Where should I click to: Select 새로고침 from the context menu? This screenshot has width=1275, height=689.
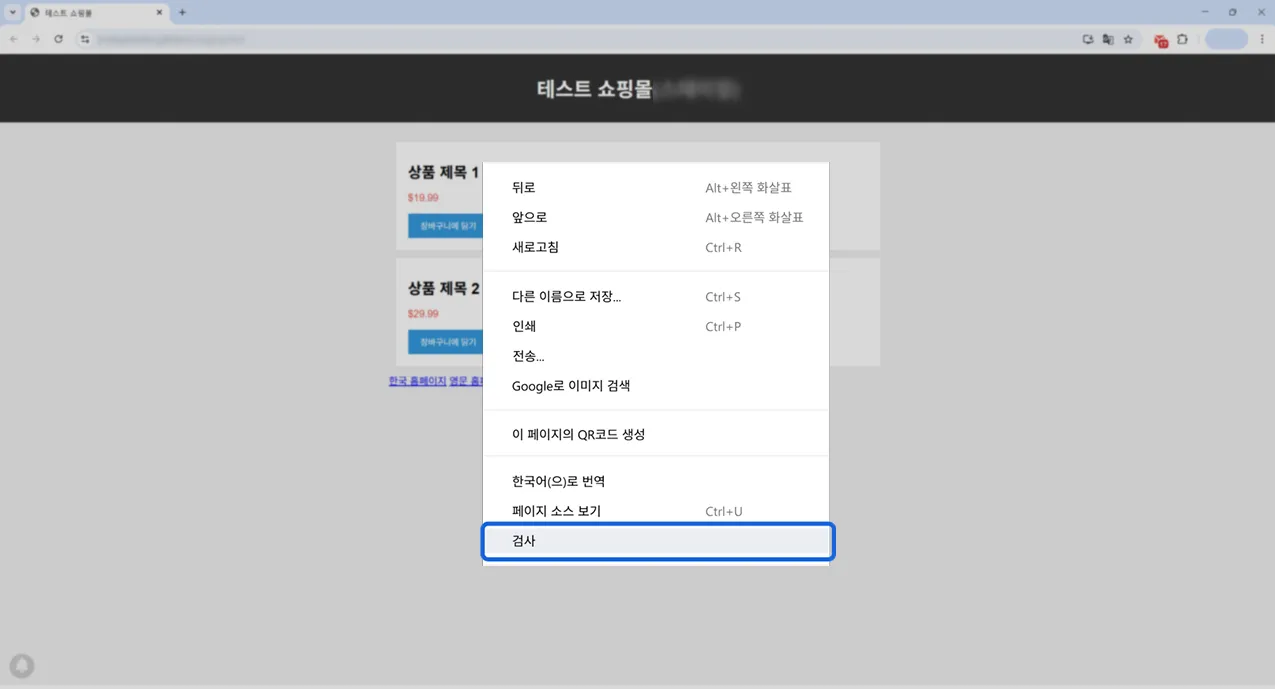(656, 248)
